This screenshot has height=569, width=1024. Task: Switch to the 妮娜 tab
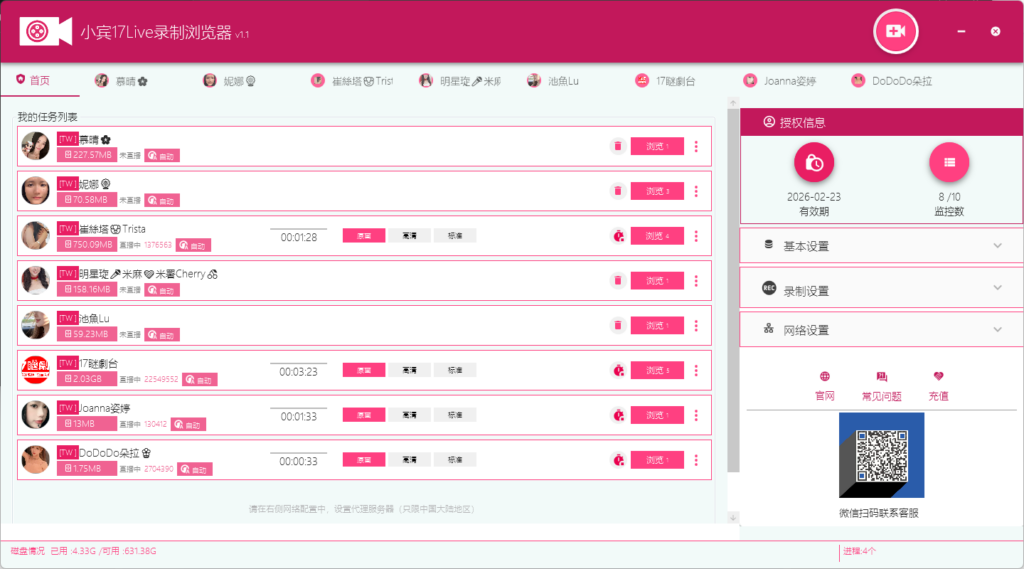point(229,81)
